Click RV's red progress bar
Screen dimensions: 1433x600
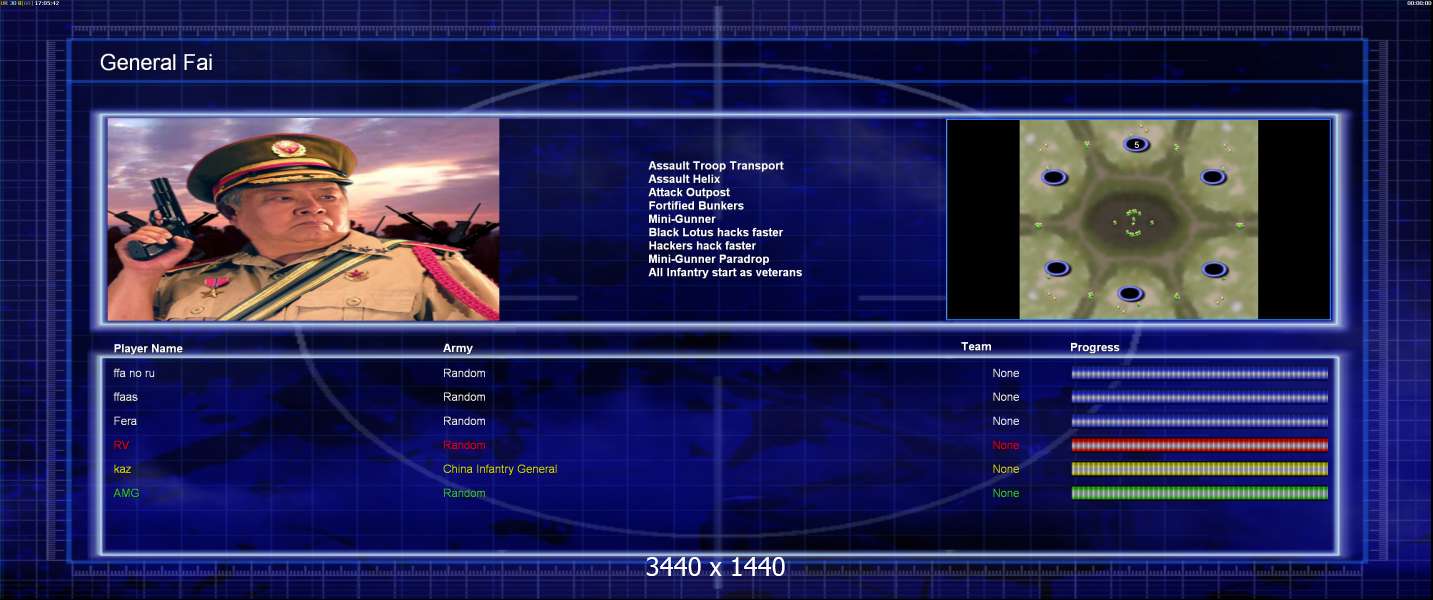pyautogui.click(x=1200, y=445)
